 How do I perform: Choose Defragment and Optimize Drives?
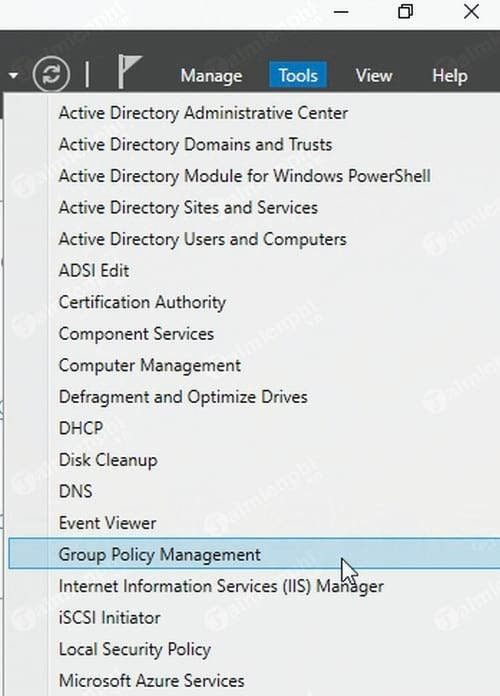coord(183,397)
